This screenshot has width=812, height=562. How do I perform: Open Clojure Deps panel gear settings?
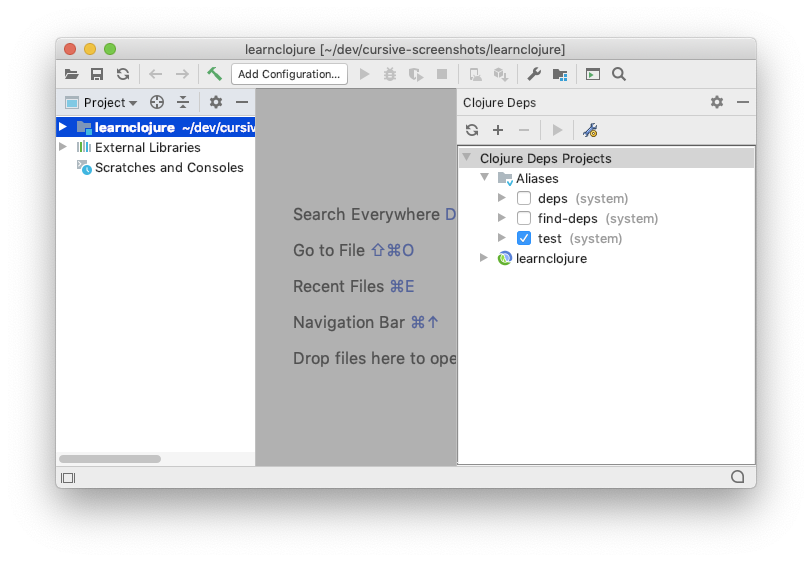pos(717,102)
